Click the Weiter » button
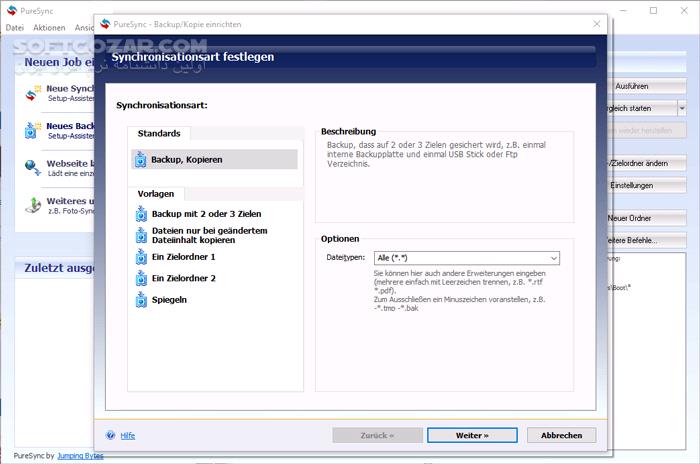 [472, 435]
